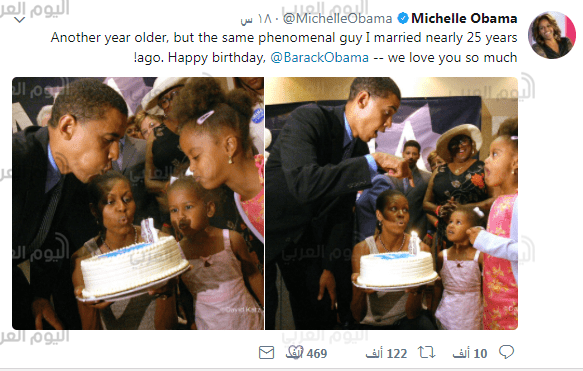Open direct message envelope icon

pyautogui.click(x=266, y=352)
